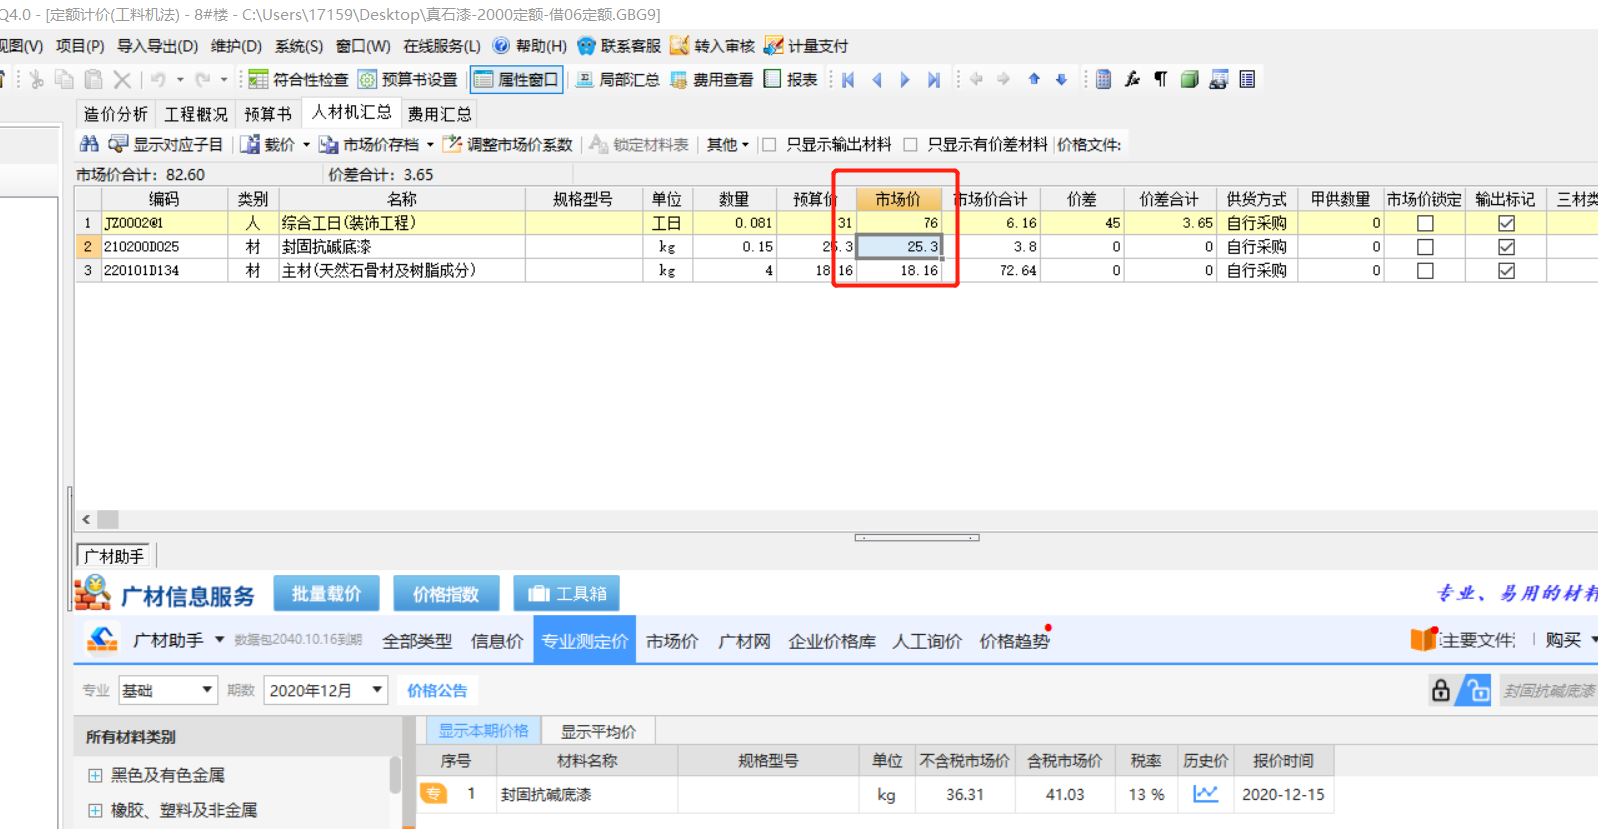Uncheck 输出标记 for 综合工日 row
Image resolution: width=1598 pixels, height=829 pixels.
pyautogui.click(x=1506, y=223)
